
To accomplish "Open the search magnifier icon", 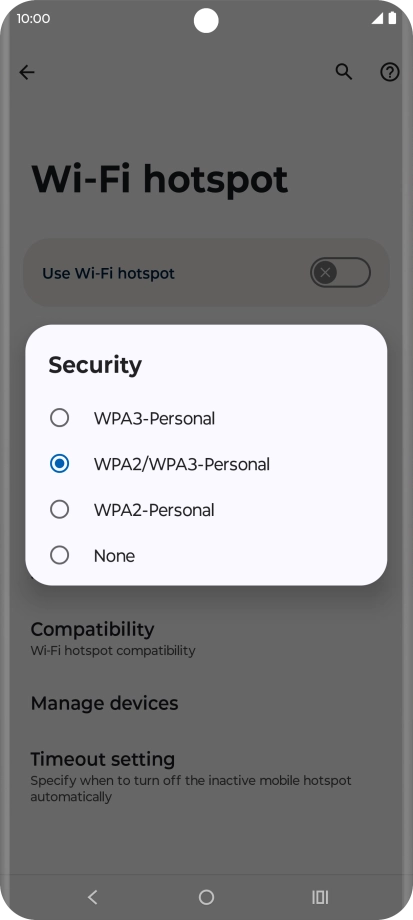I will (344, 72).
